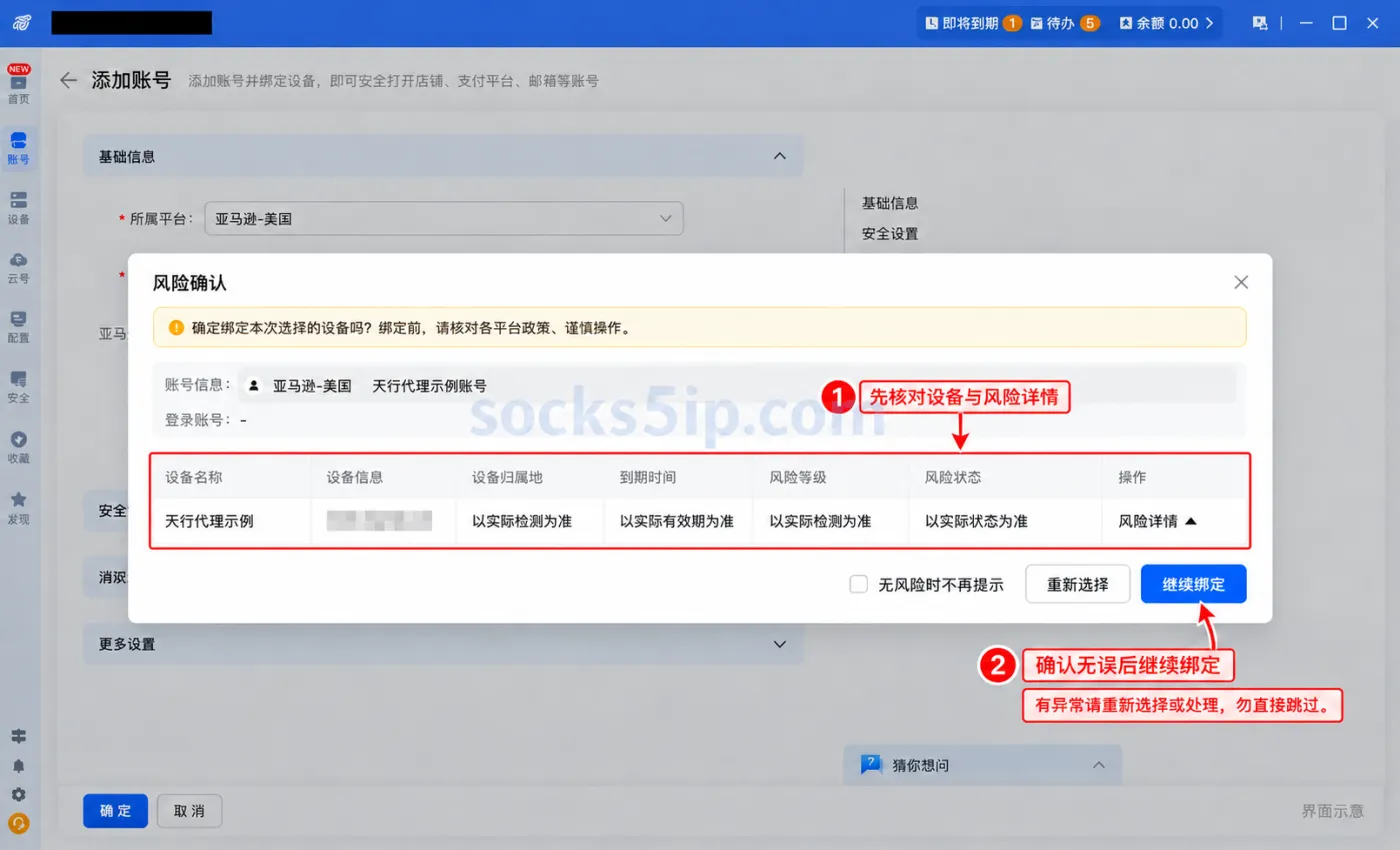The image size is (1400, 850).
Task: Expand the 更多设置 section
Action: point(443,644)
